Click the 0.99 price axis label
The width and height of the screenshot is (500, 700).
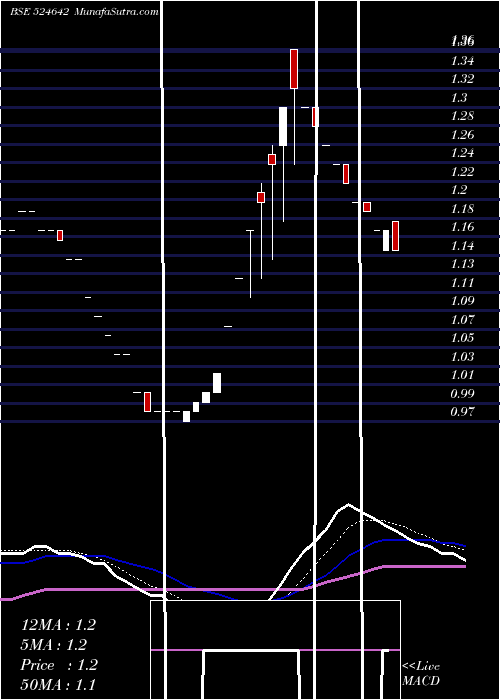[462, 393]
